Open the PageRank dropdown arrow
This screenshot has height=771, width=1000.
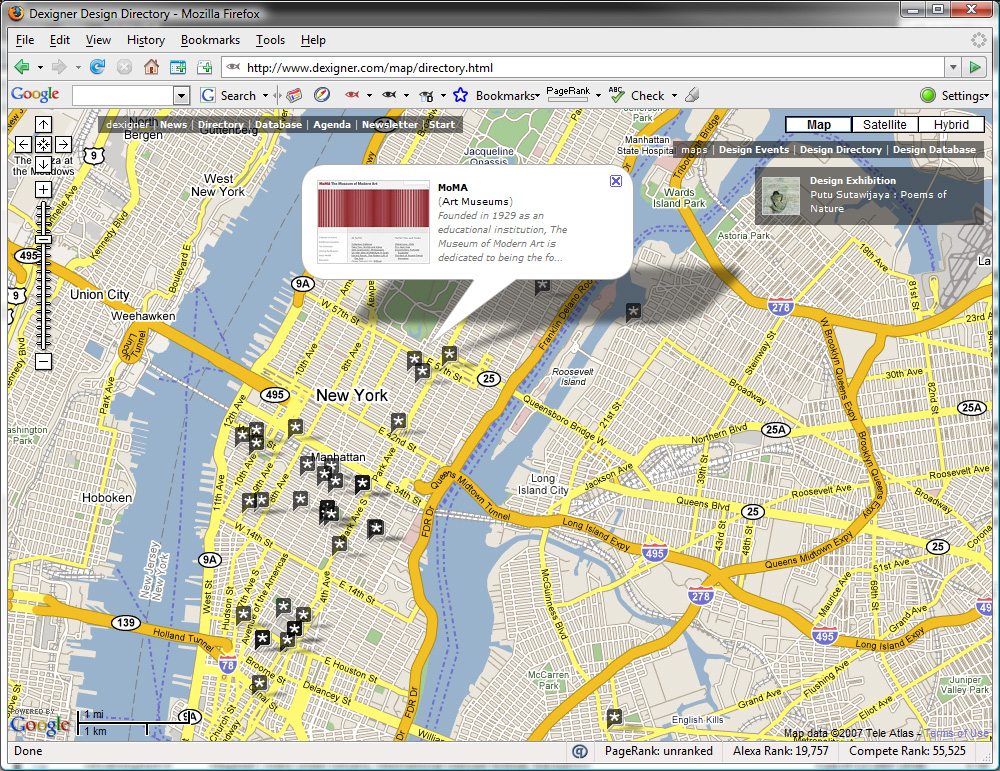click(598, 96)
